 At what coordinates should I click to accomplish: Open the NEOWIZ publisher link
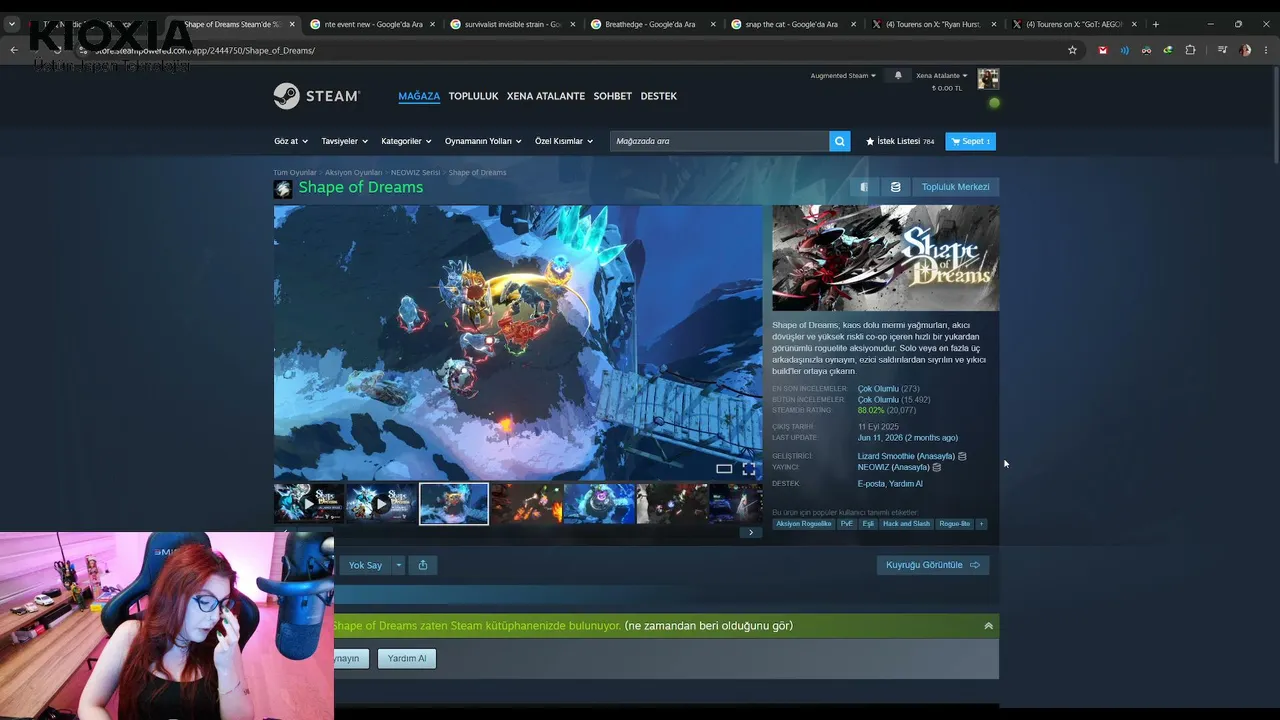(873, 467)
